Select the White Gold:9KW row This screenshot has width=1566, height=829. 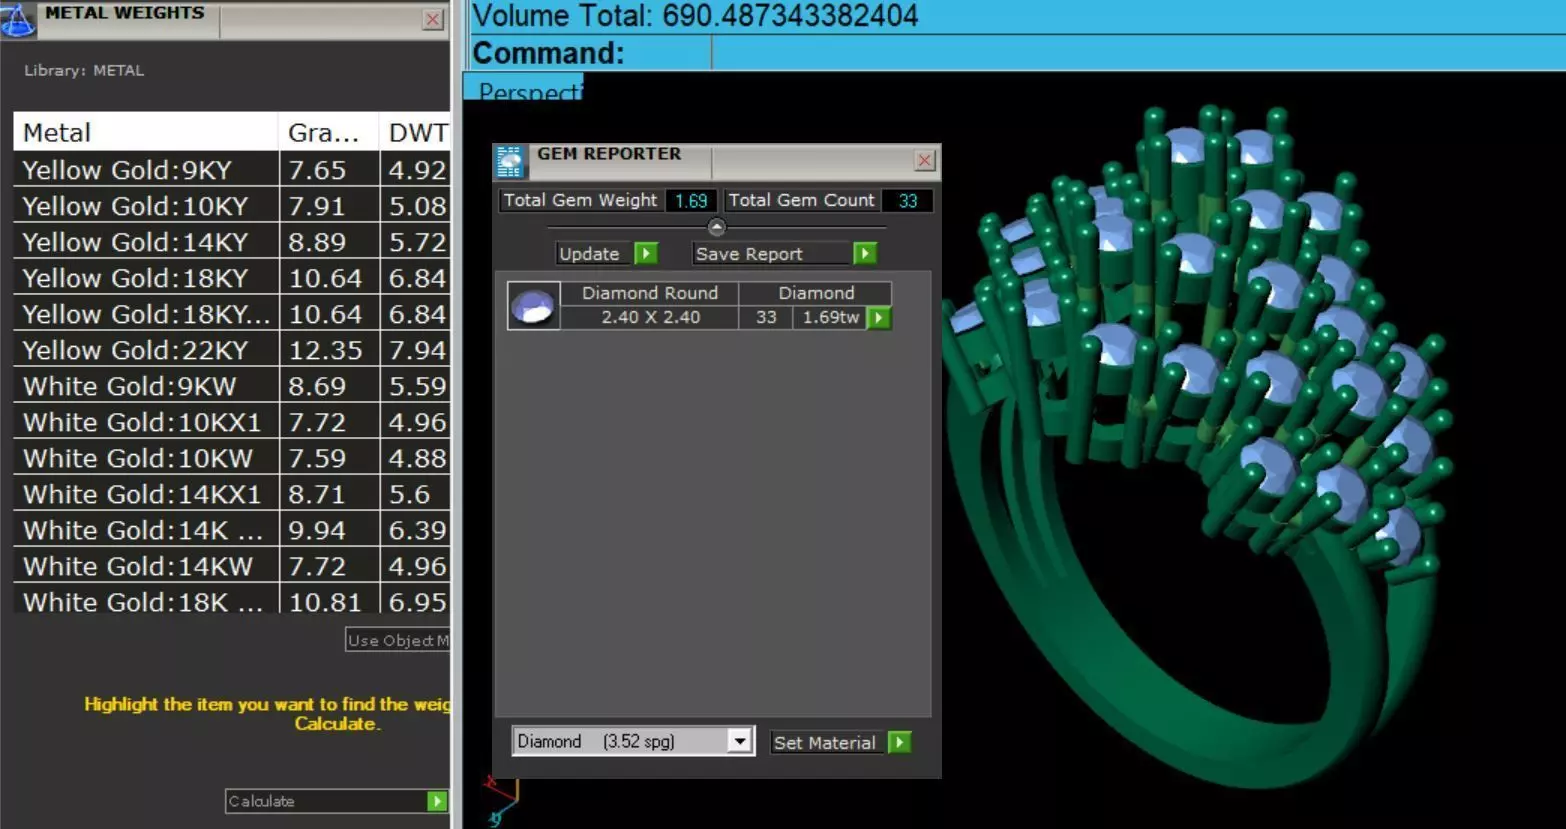(231, 386)
